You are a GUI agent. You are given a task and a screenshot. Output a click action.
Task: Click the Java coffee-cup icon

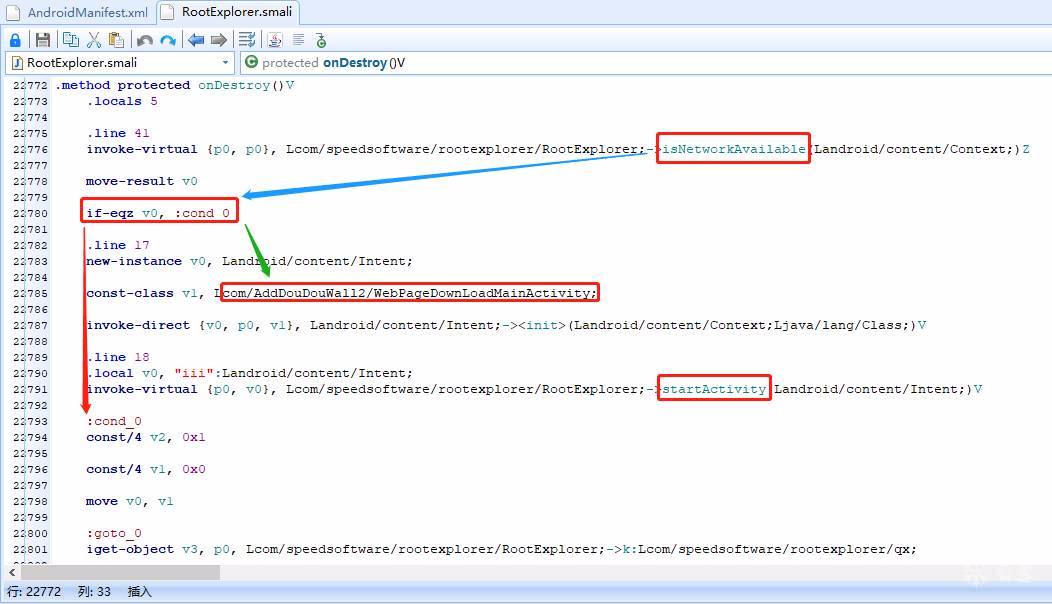(275, 40)
